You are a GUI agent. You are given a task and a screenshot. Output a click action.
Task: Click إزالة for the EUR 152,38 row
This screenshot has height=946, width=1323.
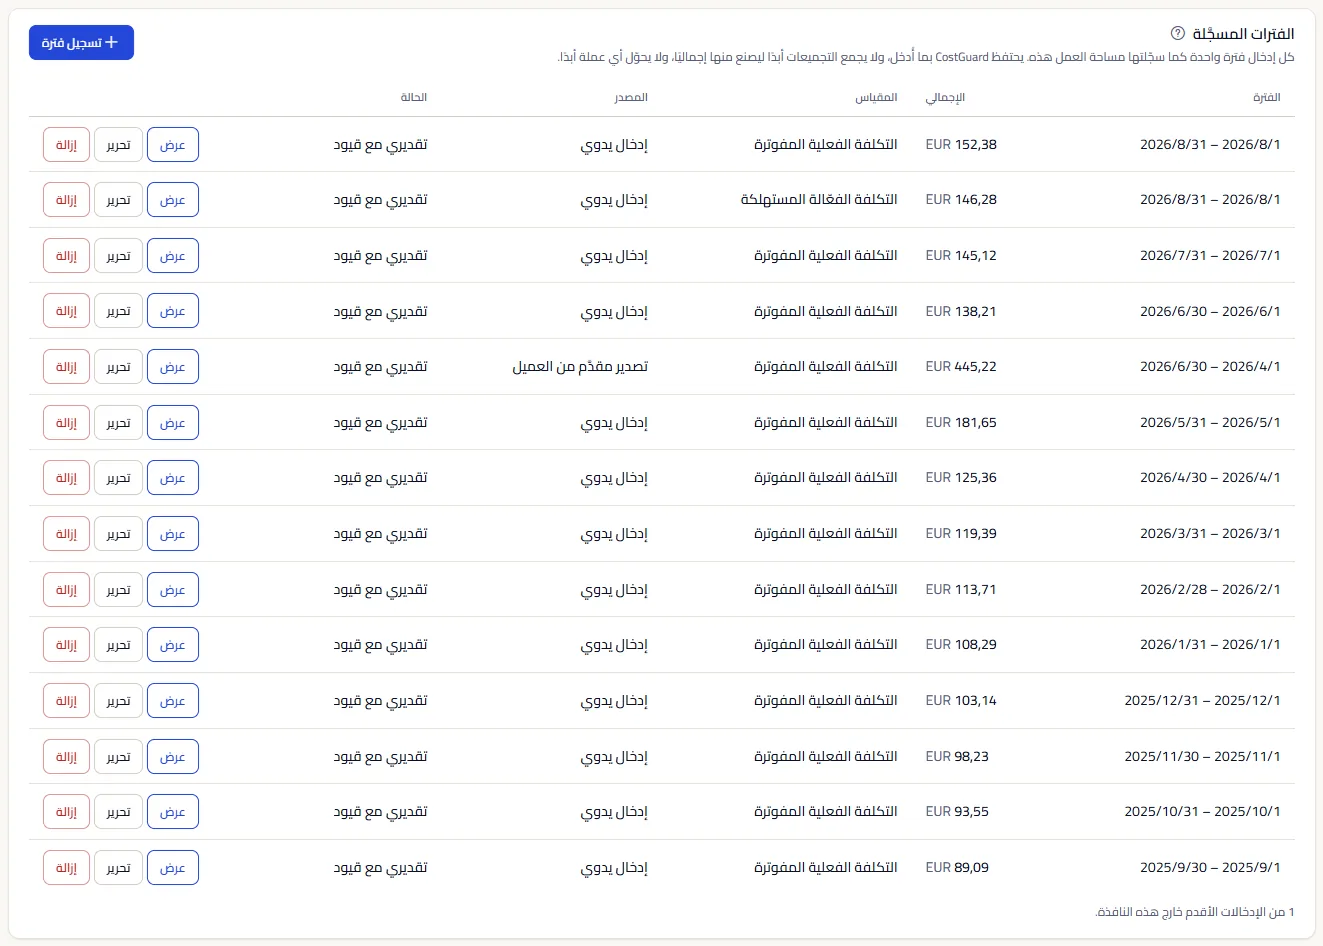pyautogui.click(x=66, y=145)
